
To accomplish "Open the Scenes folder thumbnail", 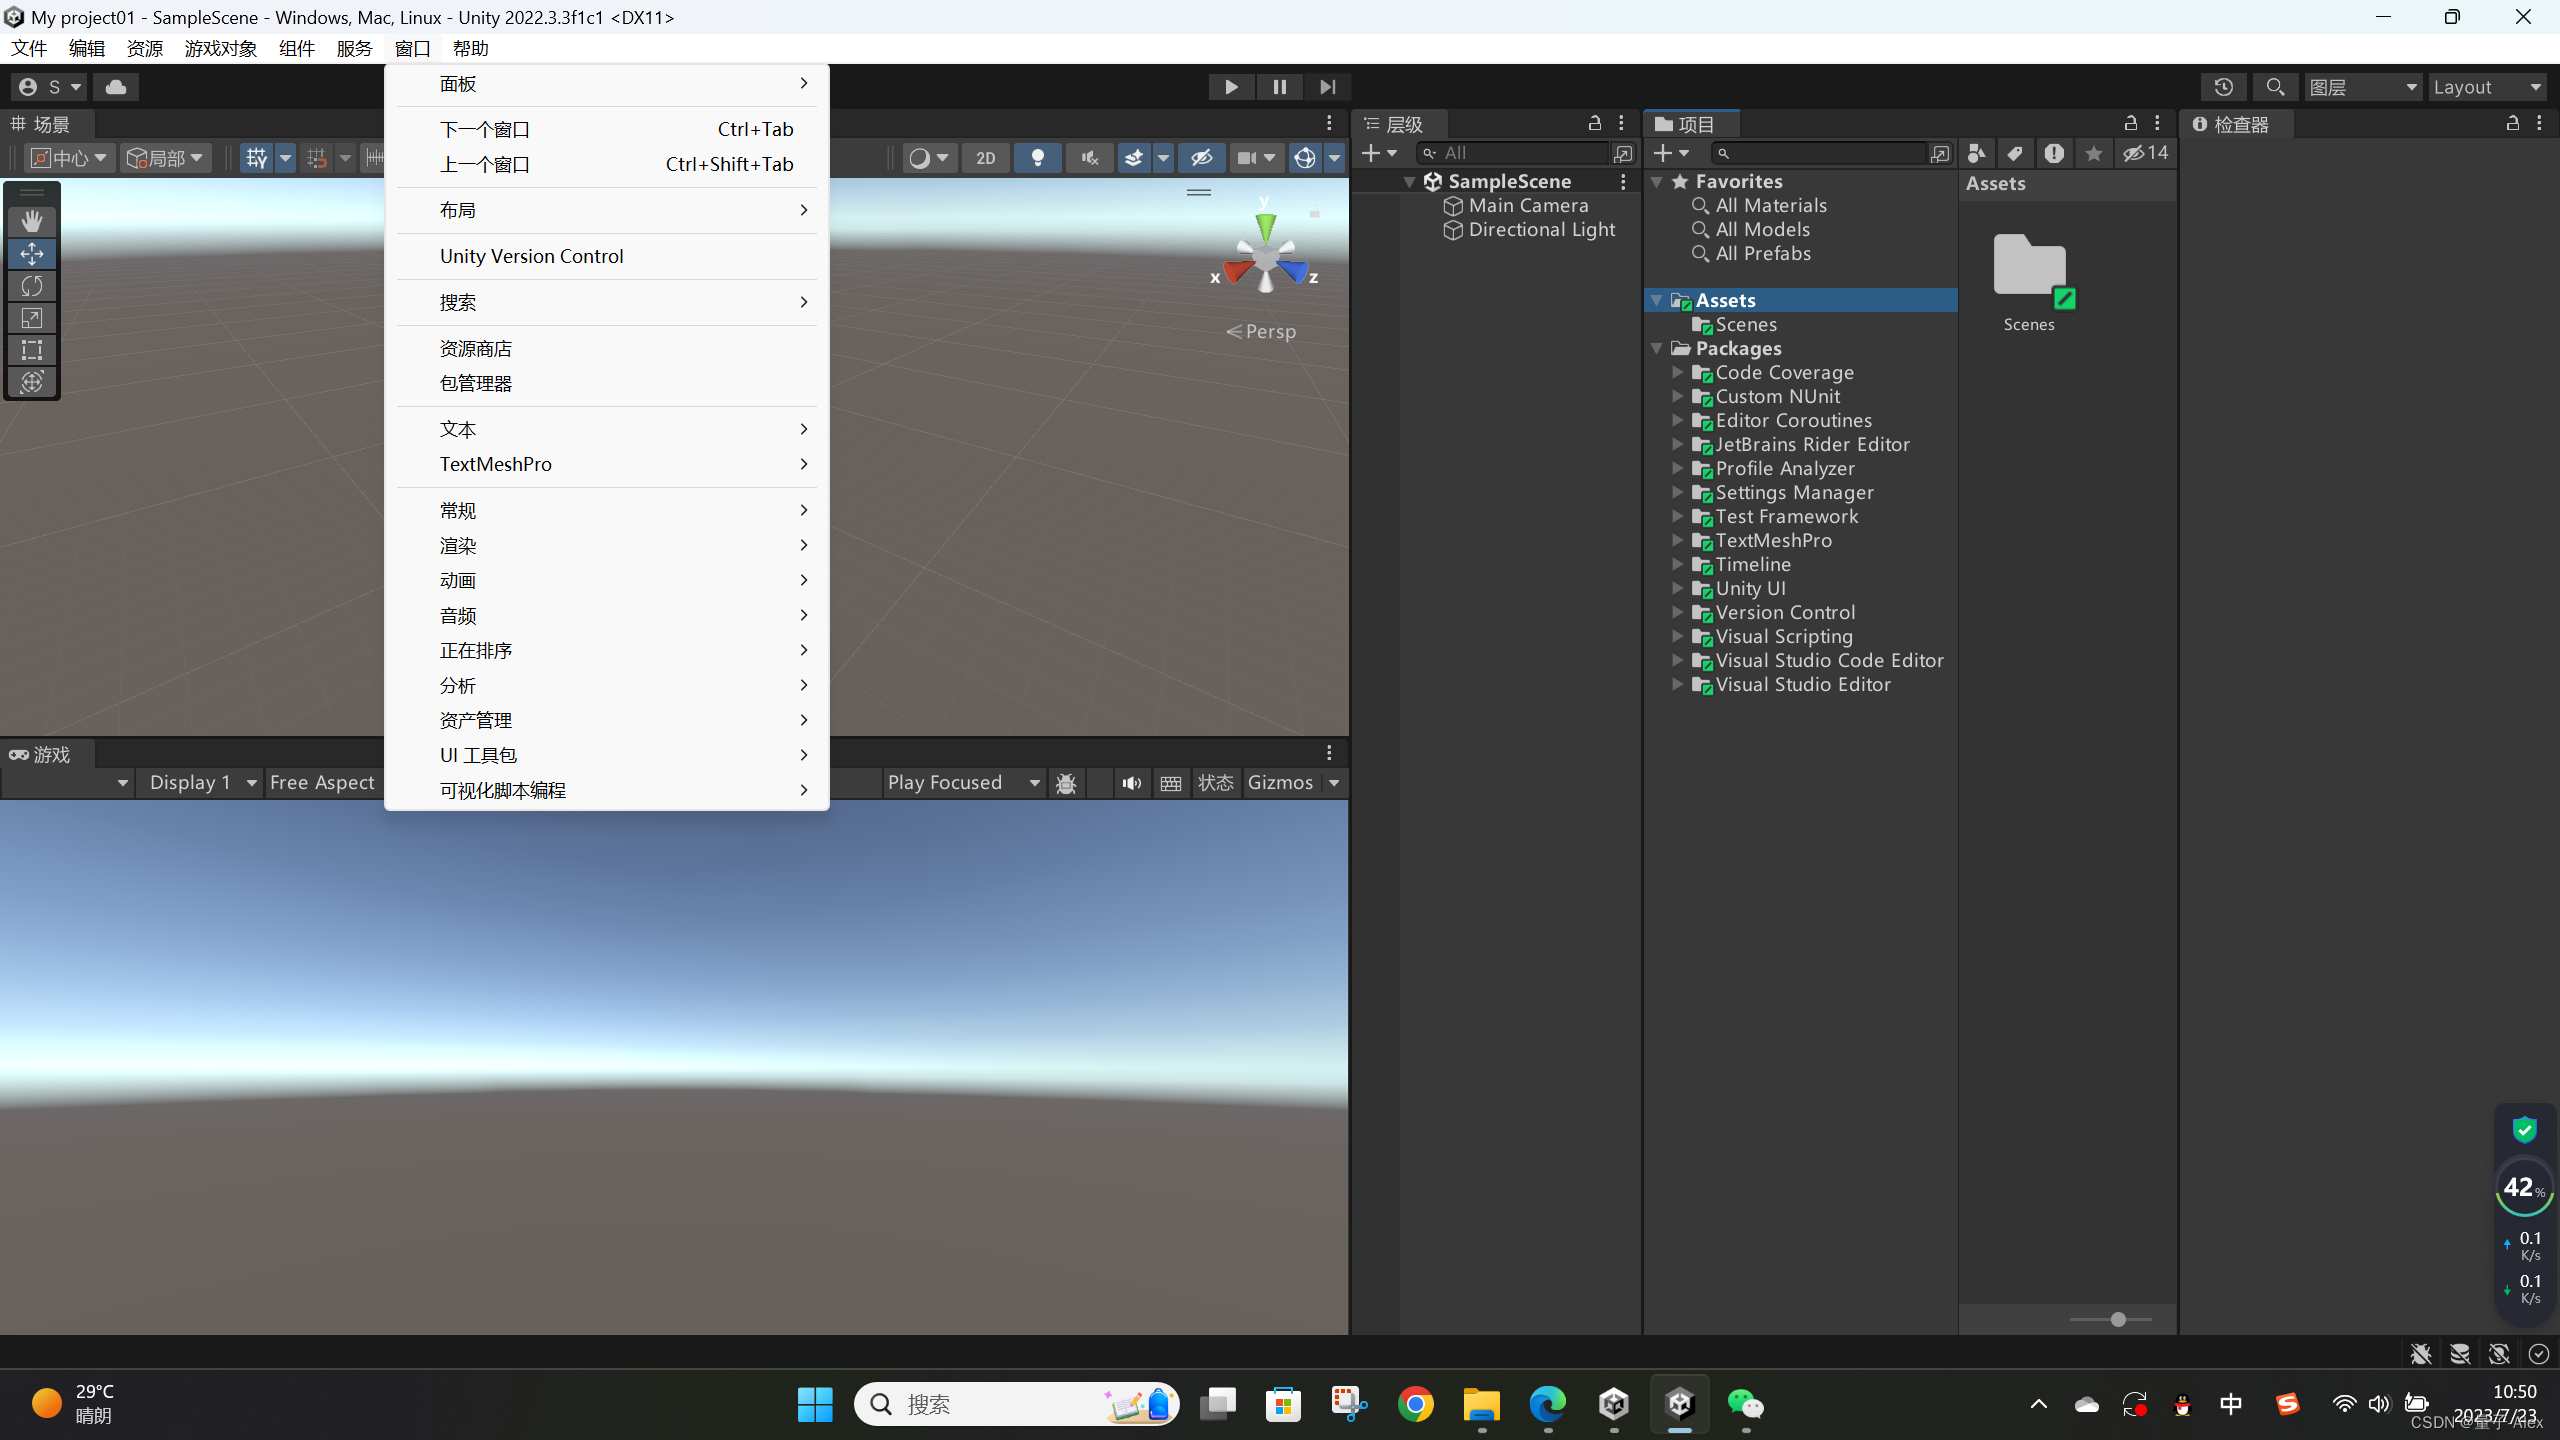I will (2029, 266).
